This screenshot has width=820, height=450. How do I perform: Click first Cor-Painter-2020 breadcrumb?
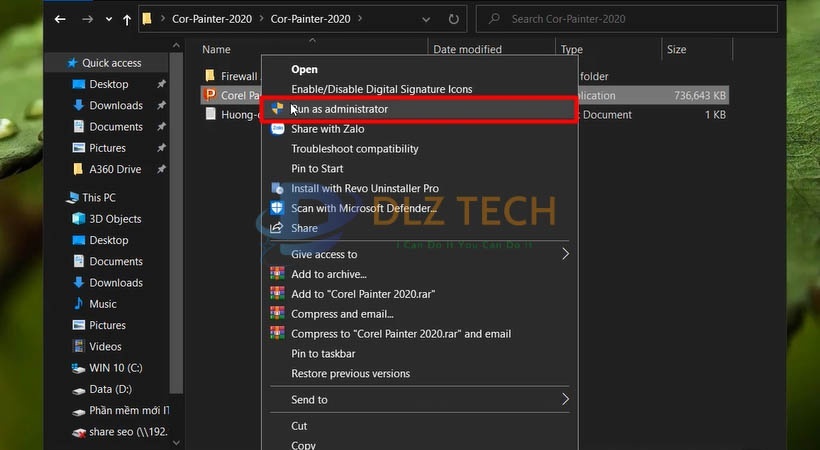tap(212, 19)
